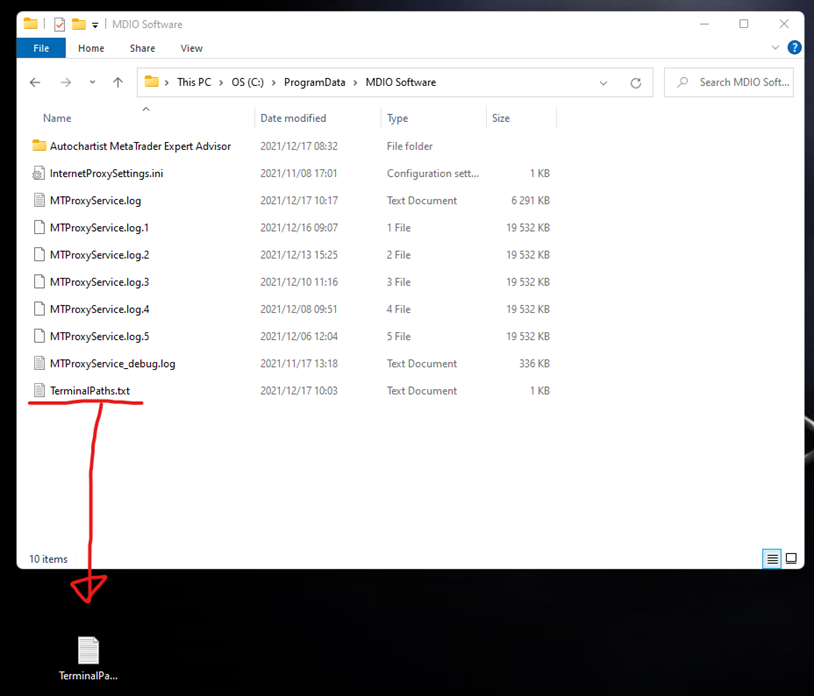Select MTProxyService.log.3 file
Viewport: 814px width, 696px height.
point(99,282)
